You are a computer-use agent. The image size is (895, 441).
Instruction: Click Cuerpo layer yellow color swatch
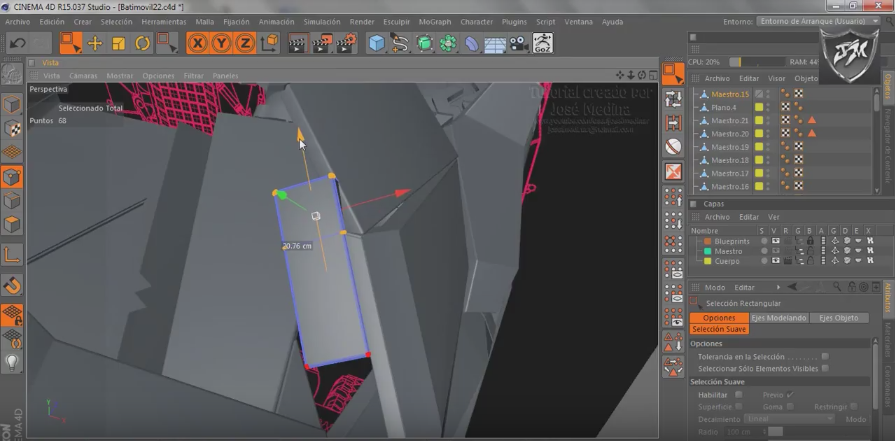point(708,261)
